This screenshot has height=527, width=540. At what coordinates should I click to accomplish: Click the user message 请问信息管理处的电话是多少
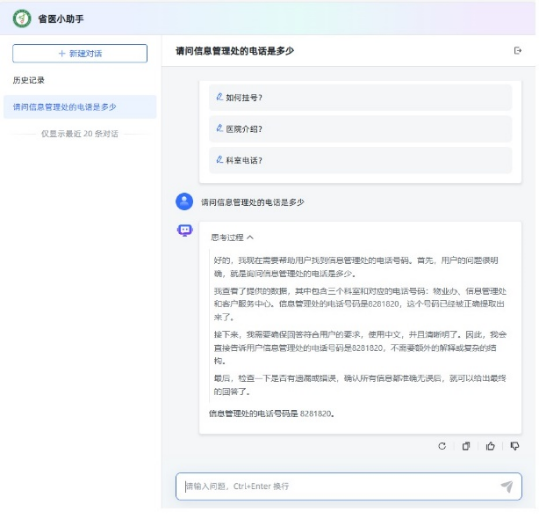(253, 202)
